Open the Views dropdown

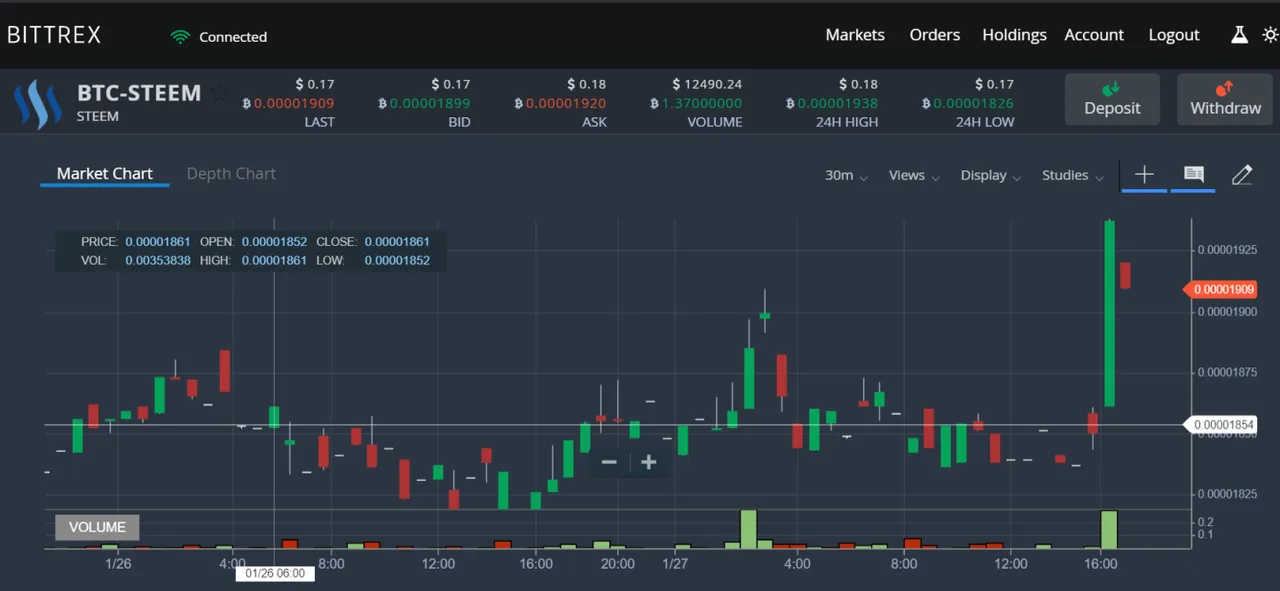pos(914,175)
